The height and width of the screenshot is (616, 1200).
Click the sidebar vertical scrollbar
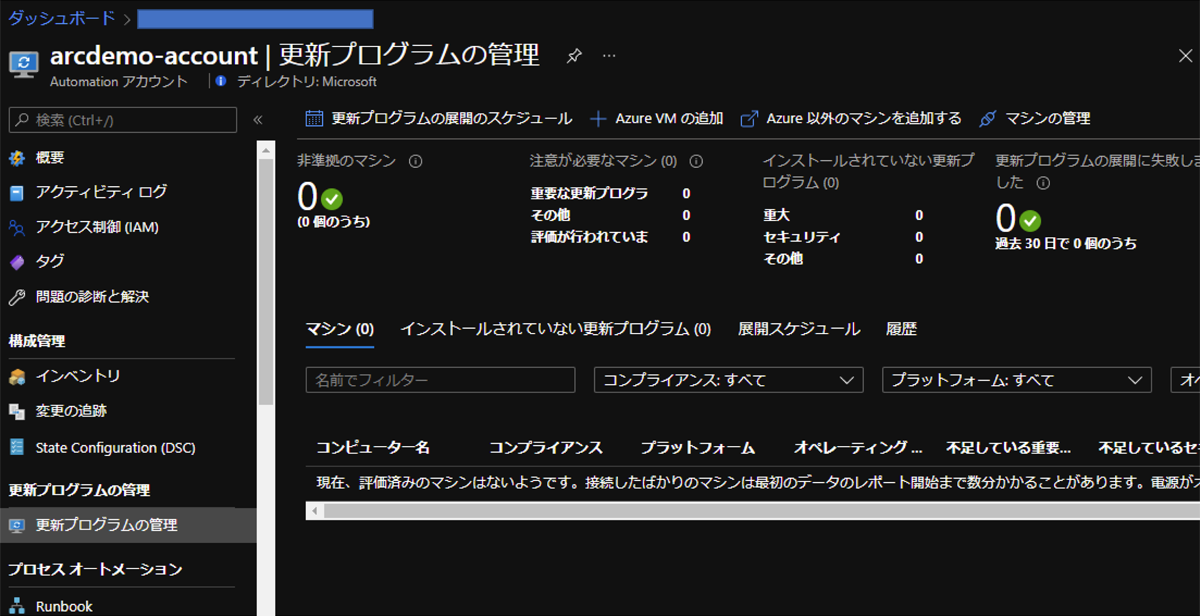coord(265,280)
